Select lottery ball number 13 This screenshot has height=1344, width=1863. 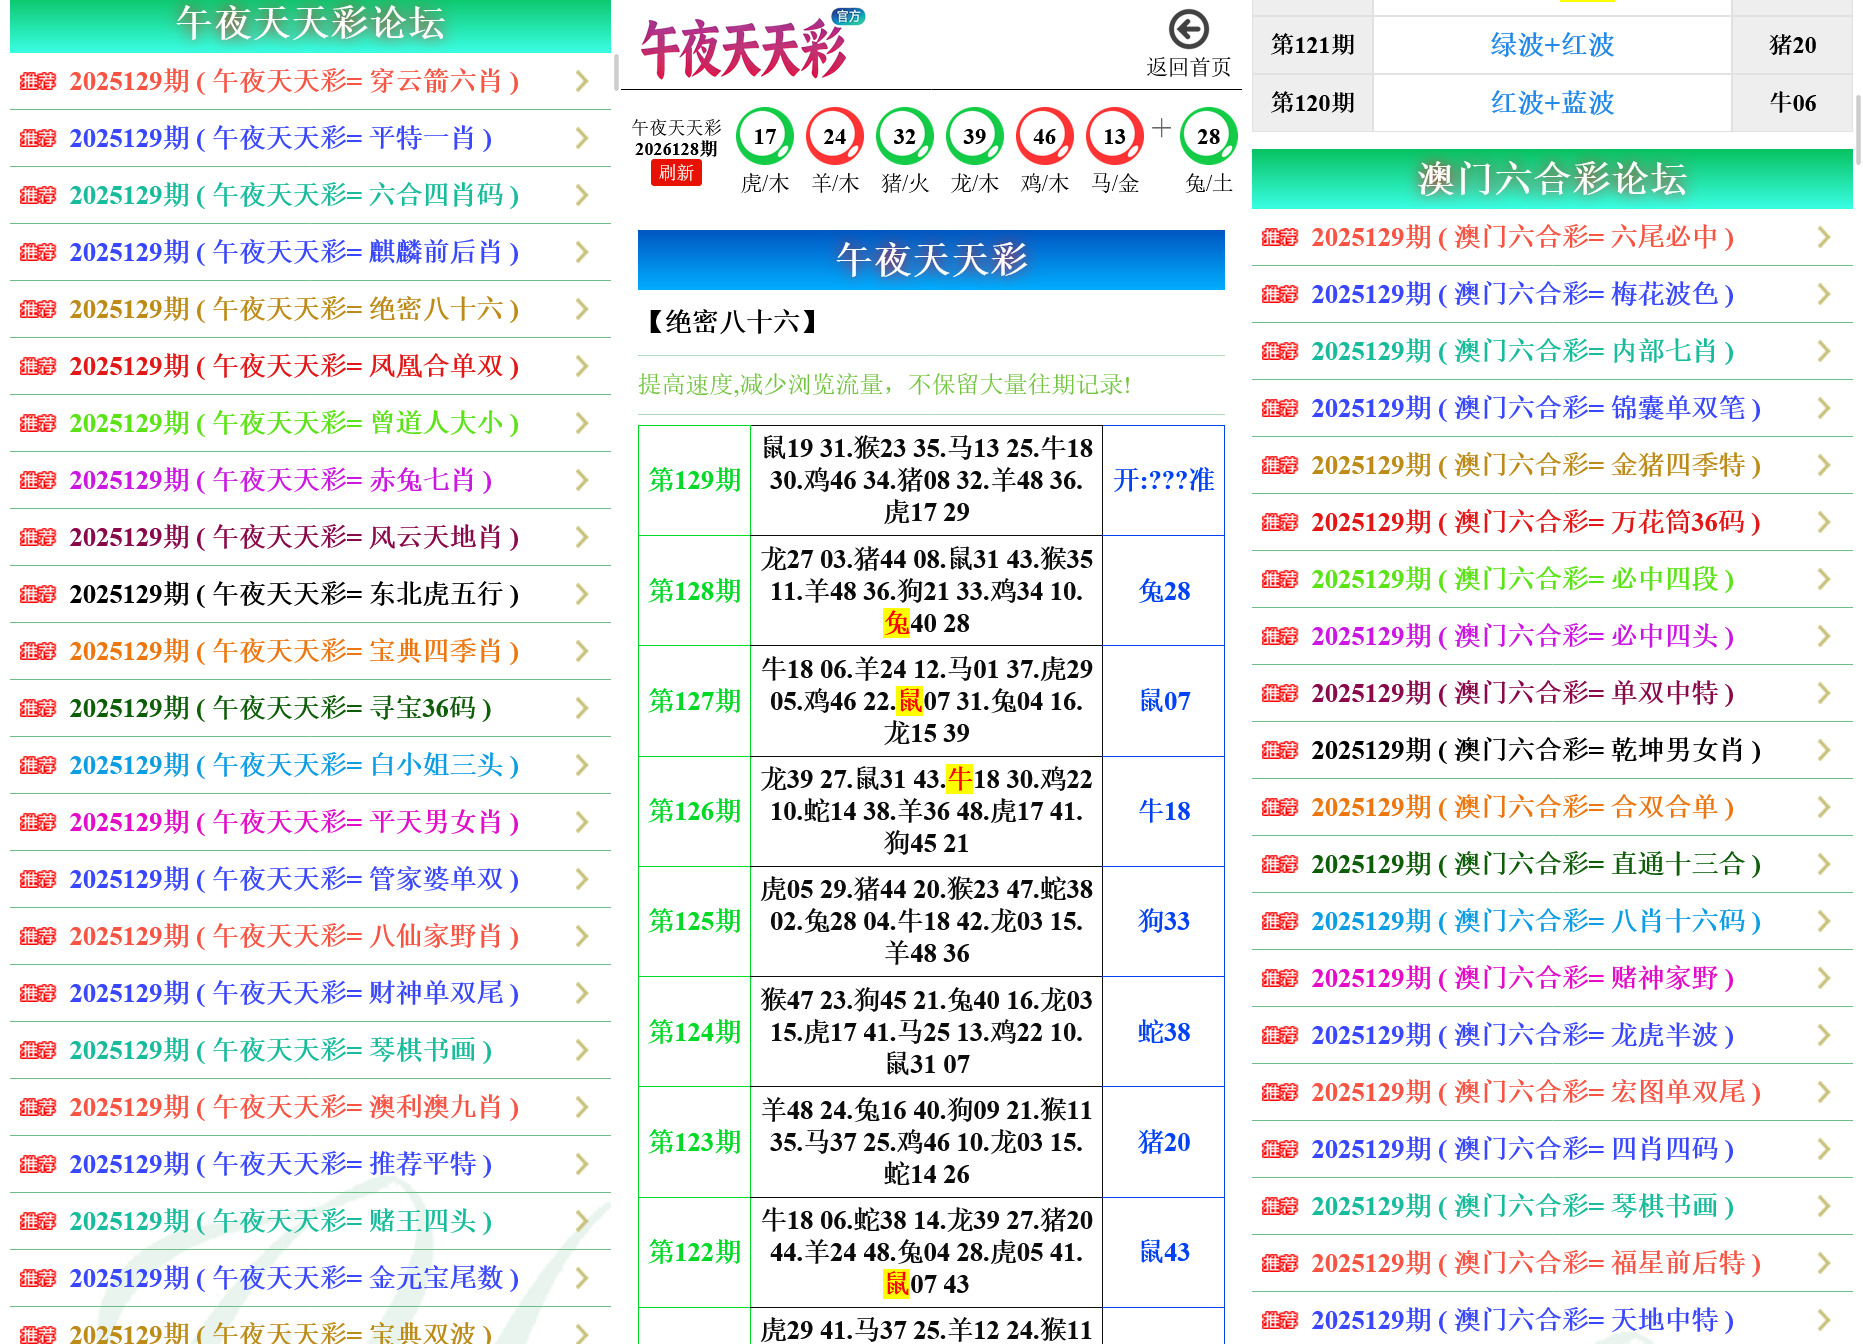coord(1115,137)
